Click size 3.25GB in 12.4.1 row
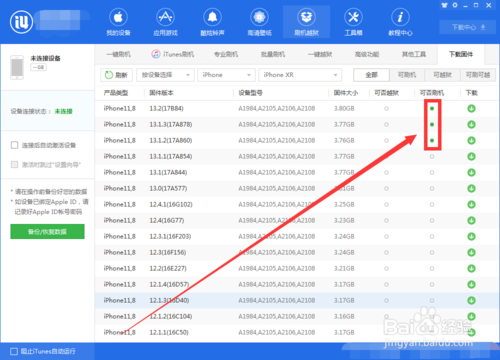This screenshot has width=500, height=360. point(344,204)
